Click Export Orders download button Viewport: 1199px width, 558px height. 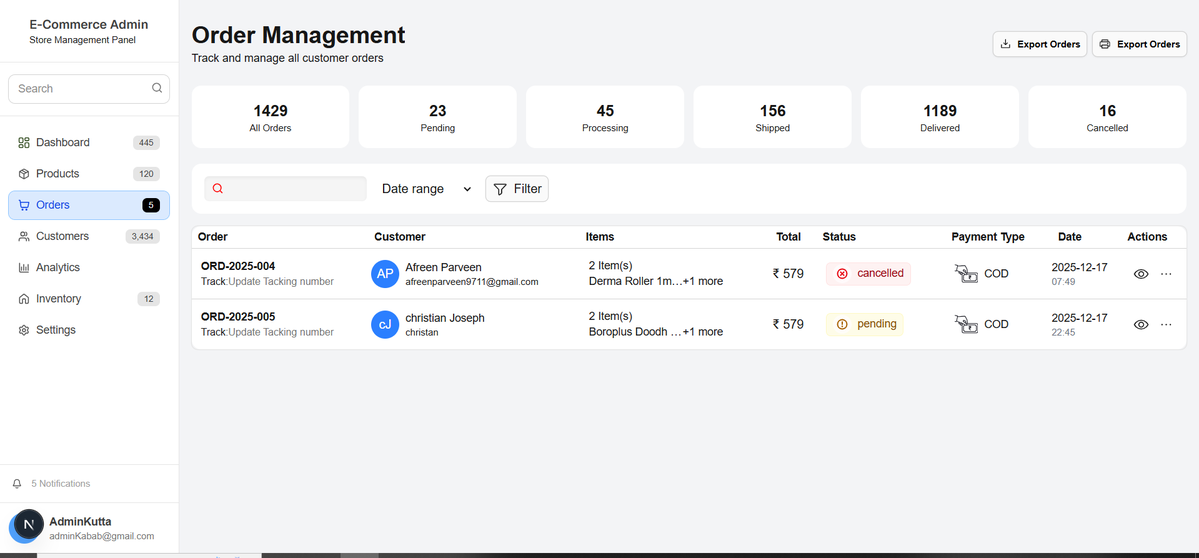1040,44
